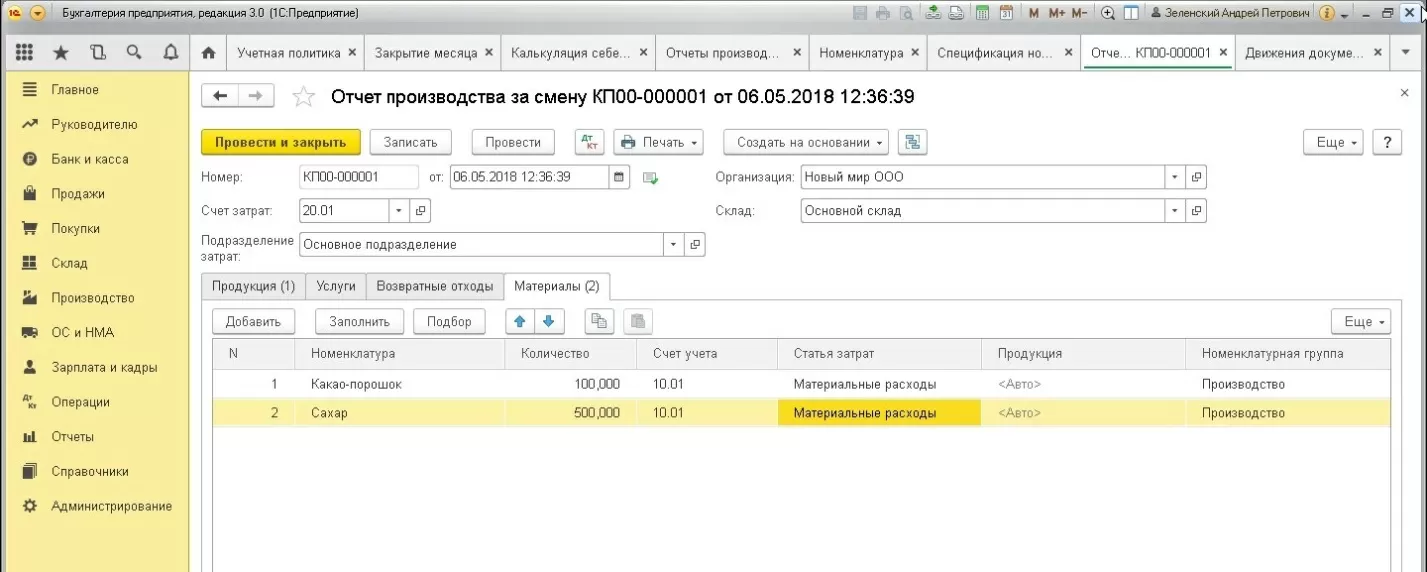
Task: Click the green posted-status icon near date
Action: pyautogui.click(x=651, y=178)
